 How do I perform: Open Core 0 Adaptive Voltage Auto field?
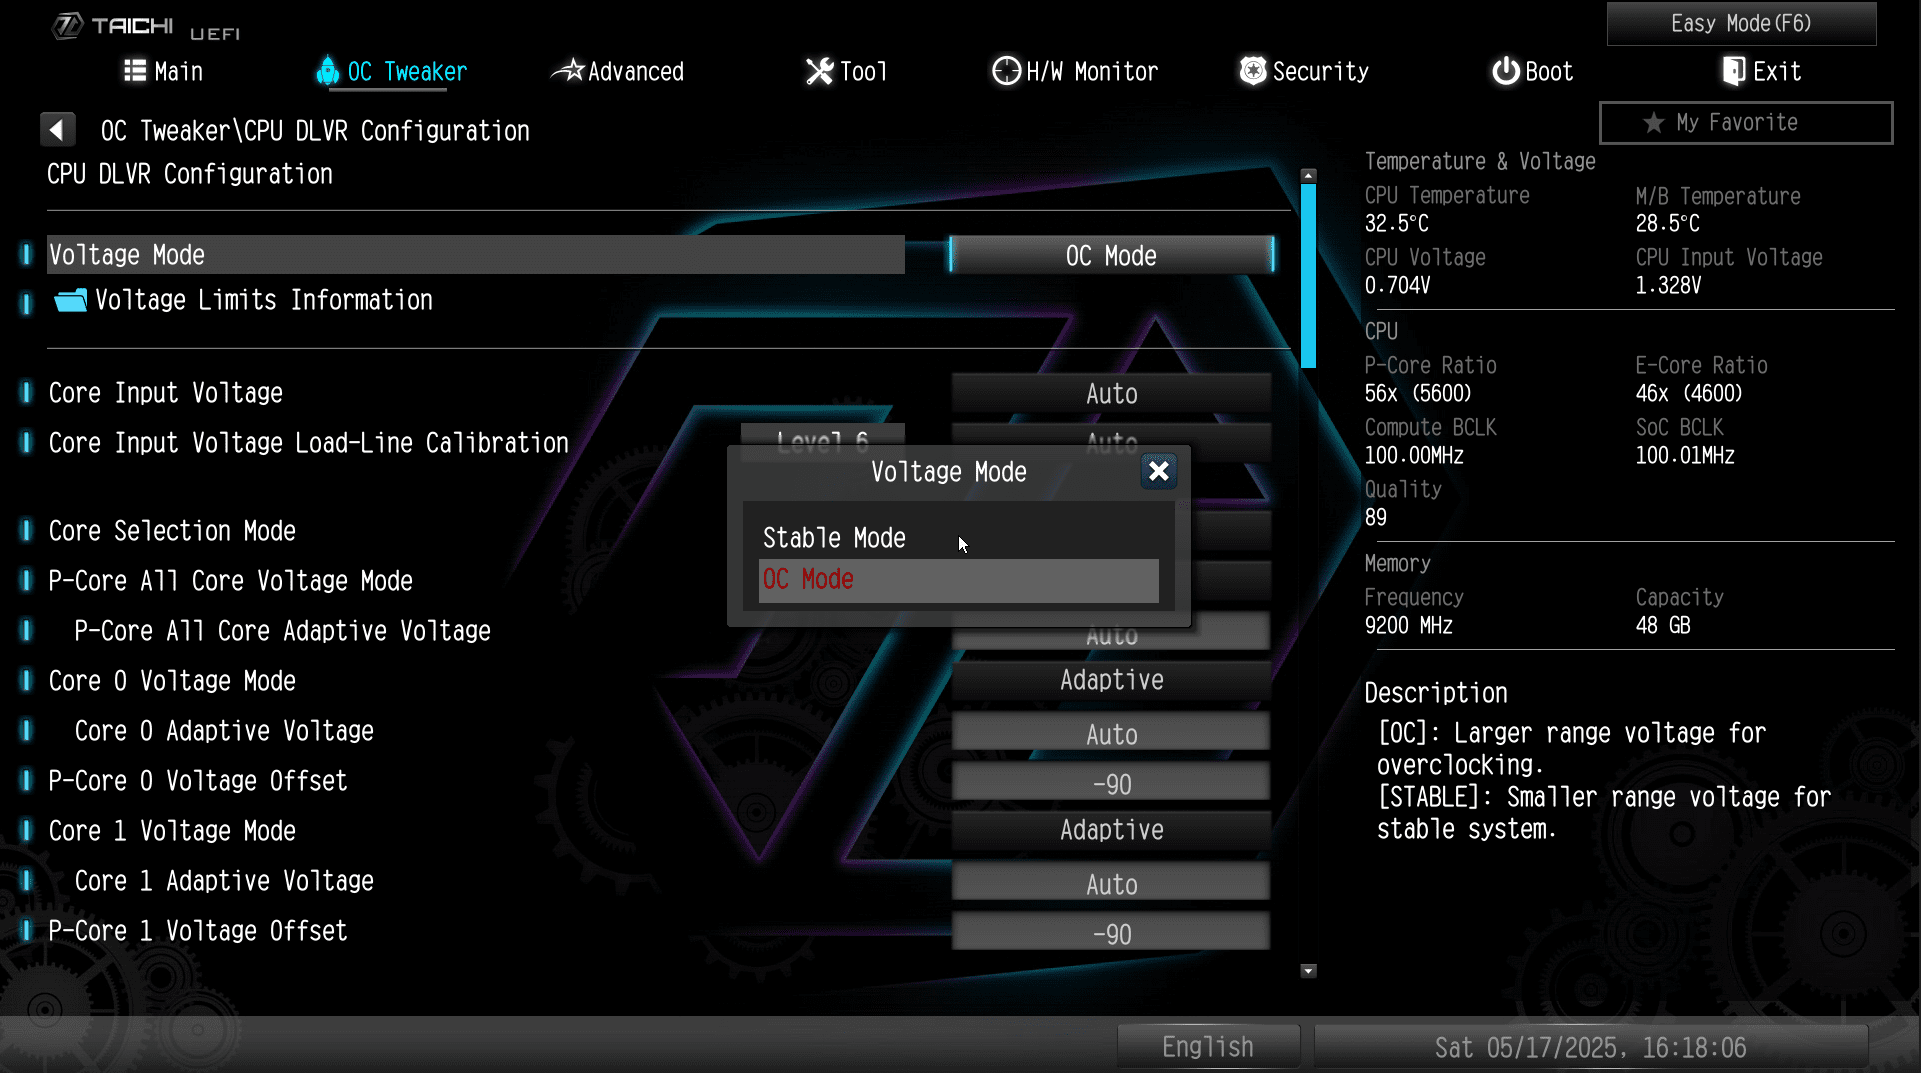1111,731
